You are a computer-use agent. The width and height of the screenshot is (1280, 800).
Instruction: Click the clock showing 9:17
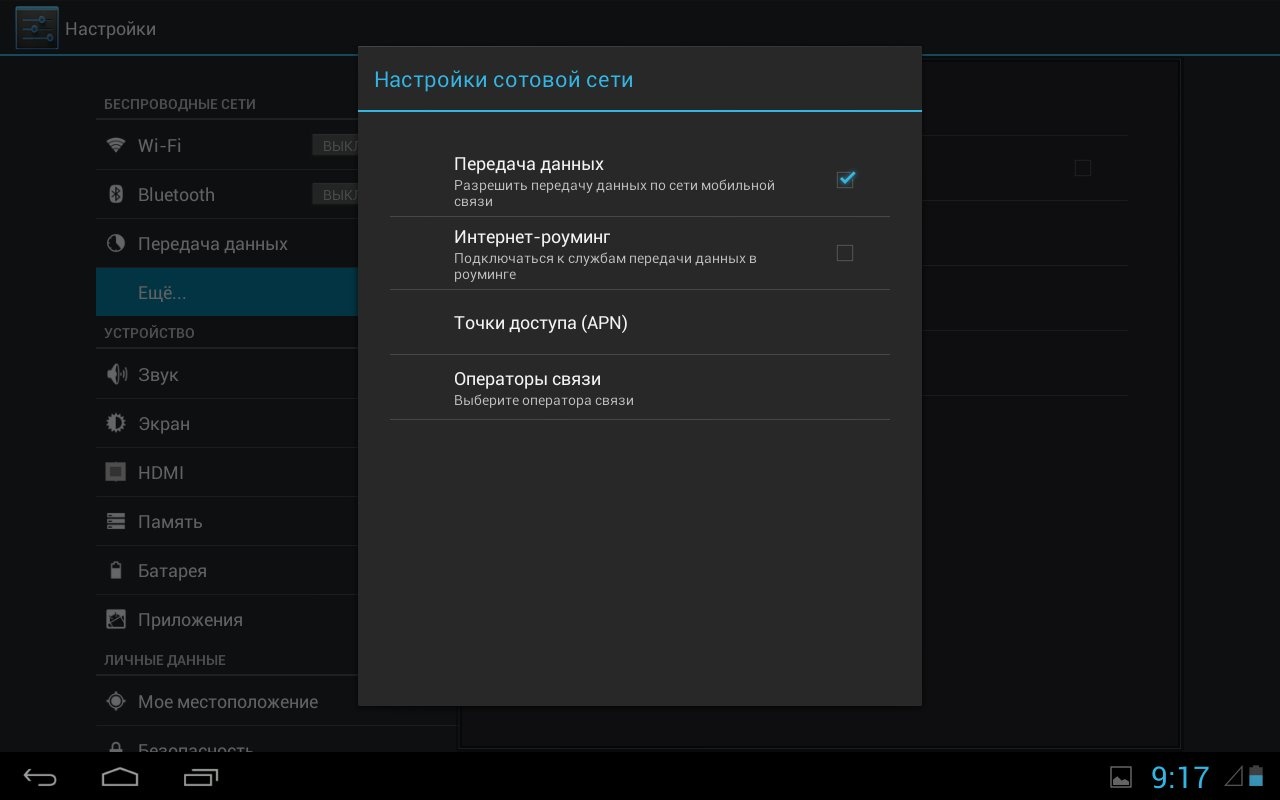[x=1180, y=777]
